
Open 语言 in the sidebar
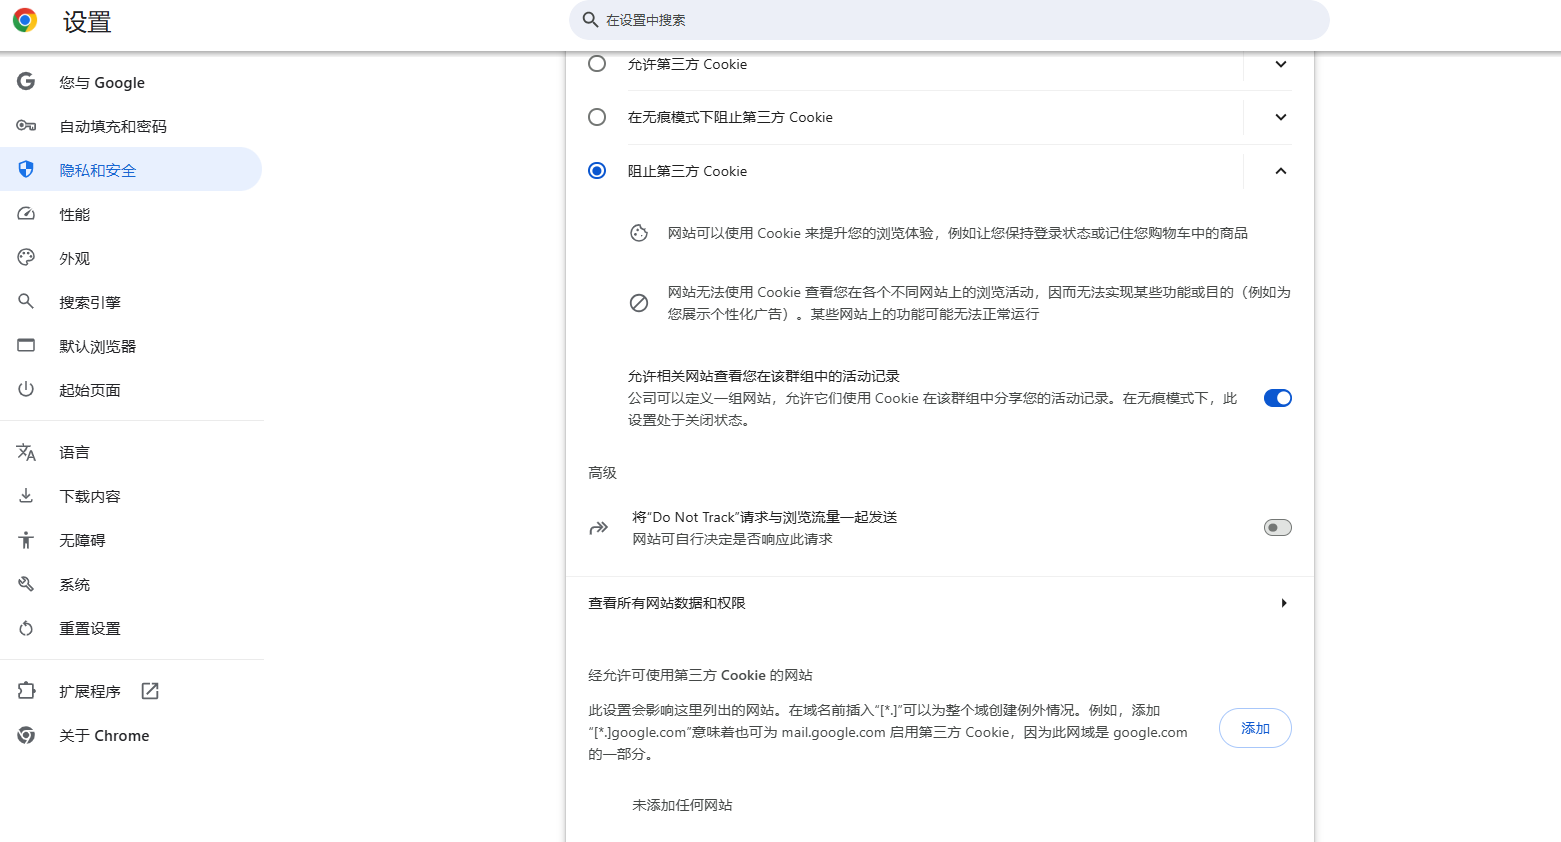click(x=131, y=452)
